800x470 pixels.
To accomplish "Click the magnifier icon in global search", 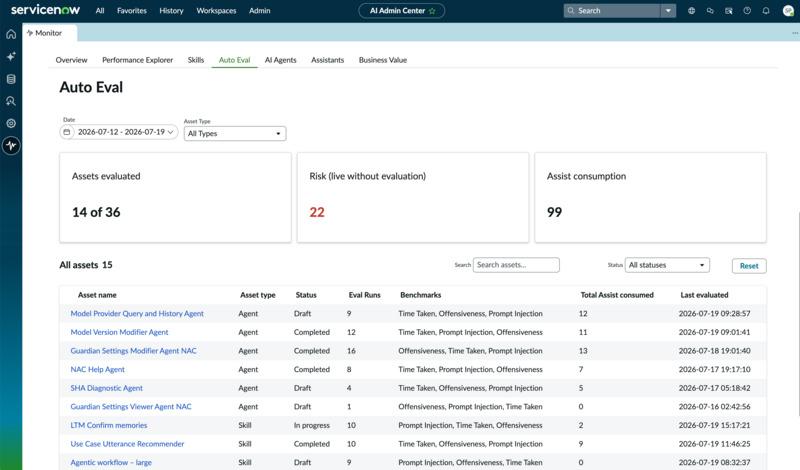I will click(571, 11).
